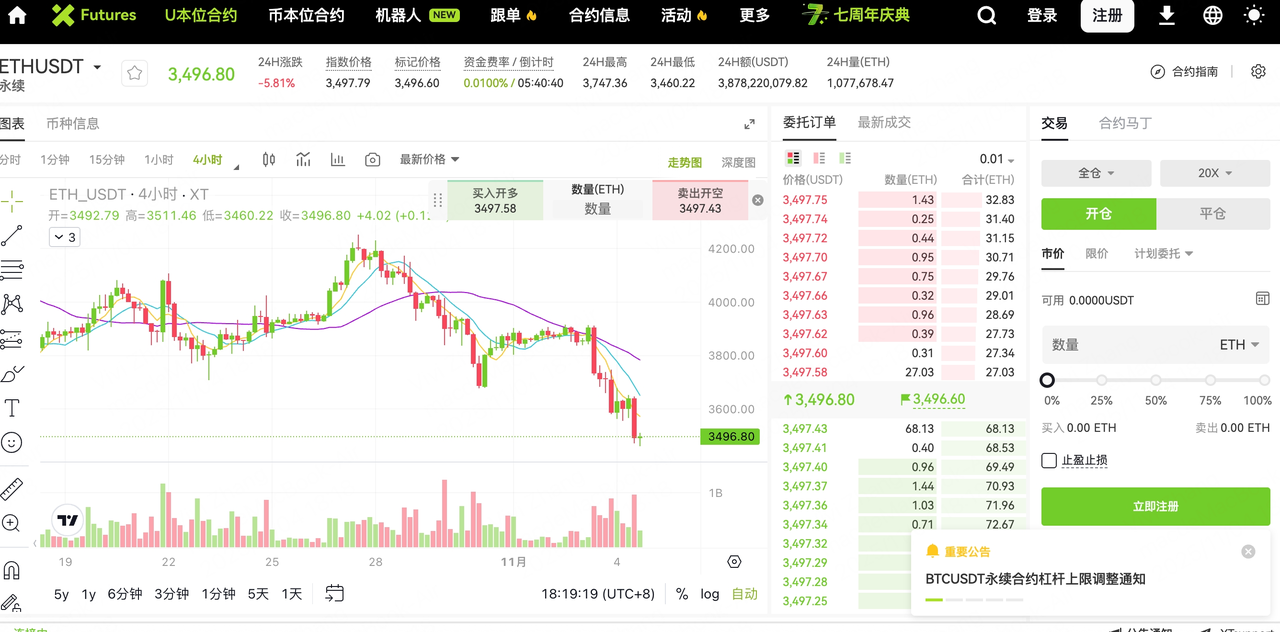
Task: Open the 计划委托 order type dropdown
Action: click(x=1164, y=254)
